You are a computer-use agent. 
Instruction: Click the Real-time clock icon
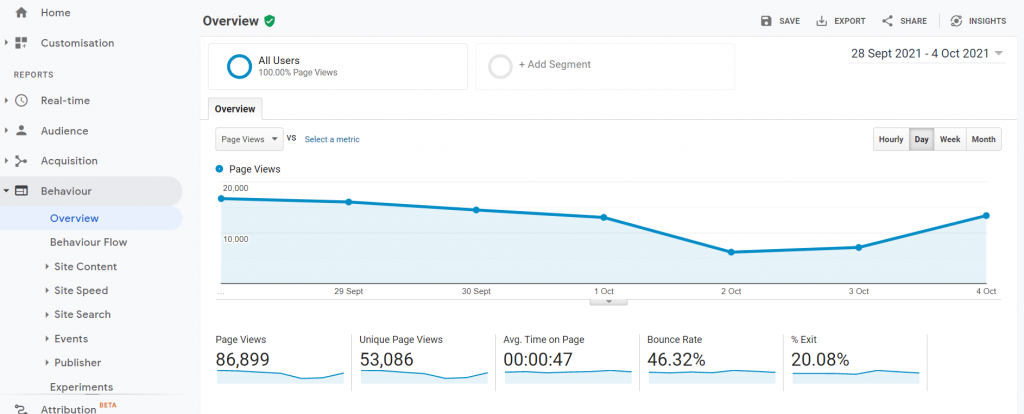point(21,101)
